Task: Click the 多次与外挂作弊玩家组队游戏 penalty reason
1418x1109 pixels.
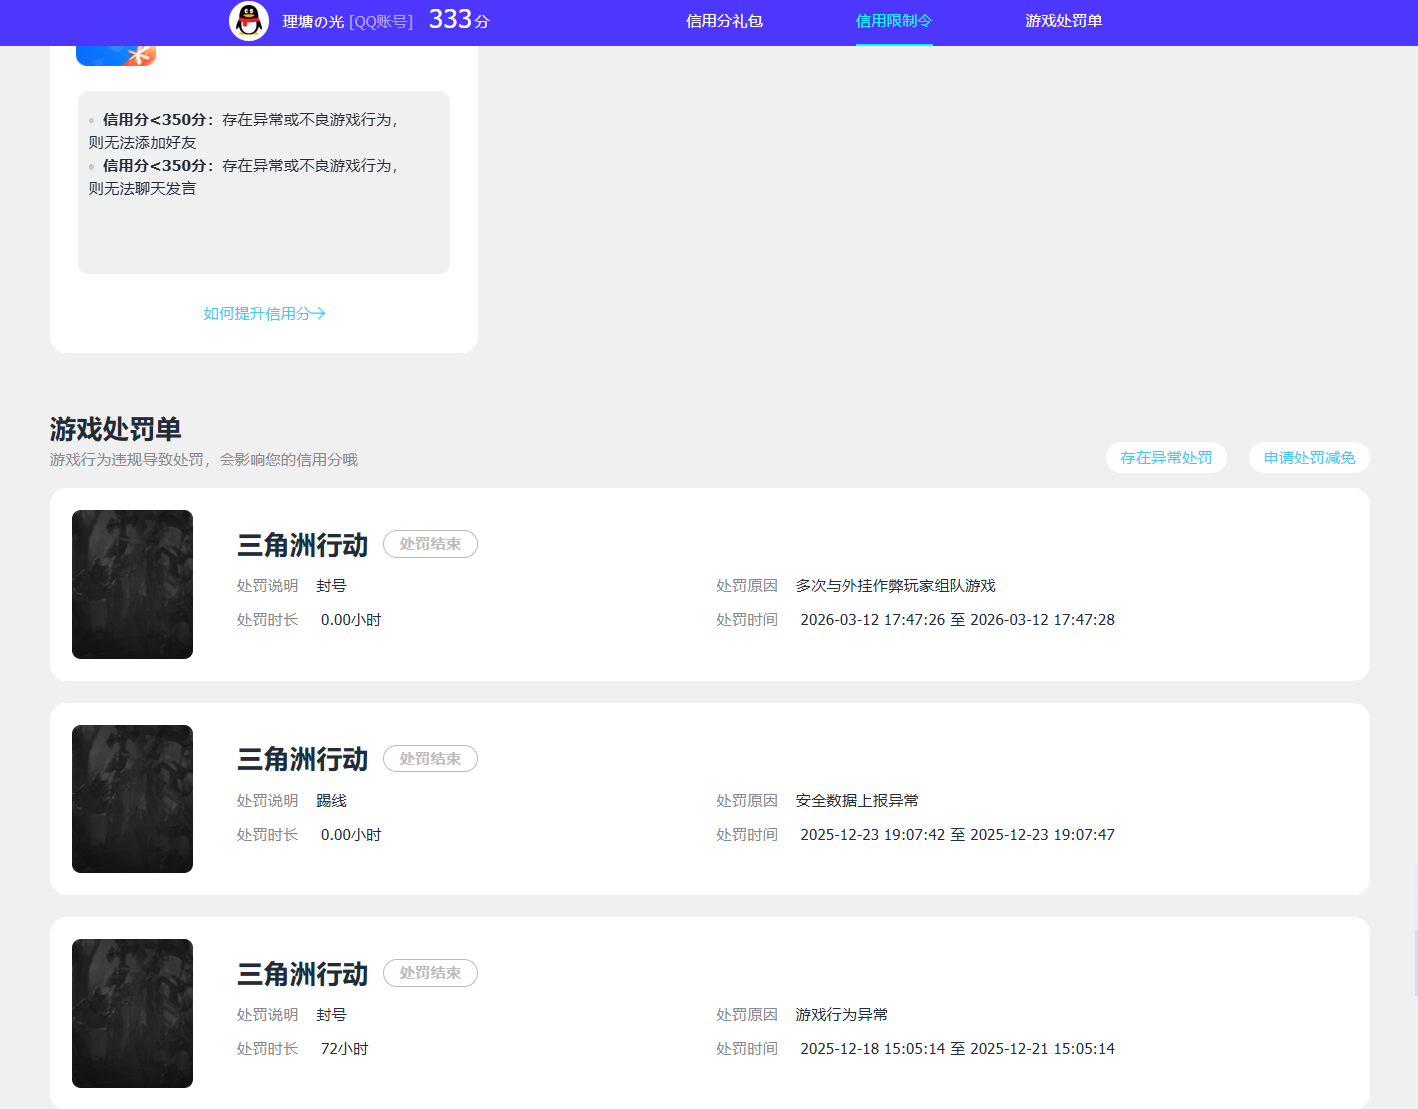Action: [897, 585]
